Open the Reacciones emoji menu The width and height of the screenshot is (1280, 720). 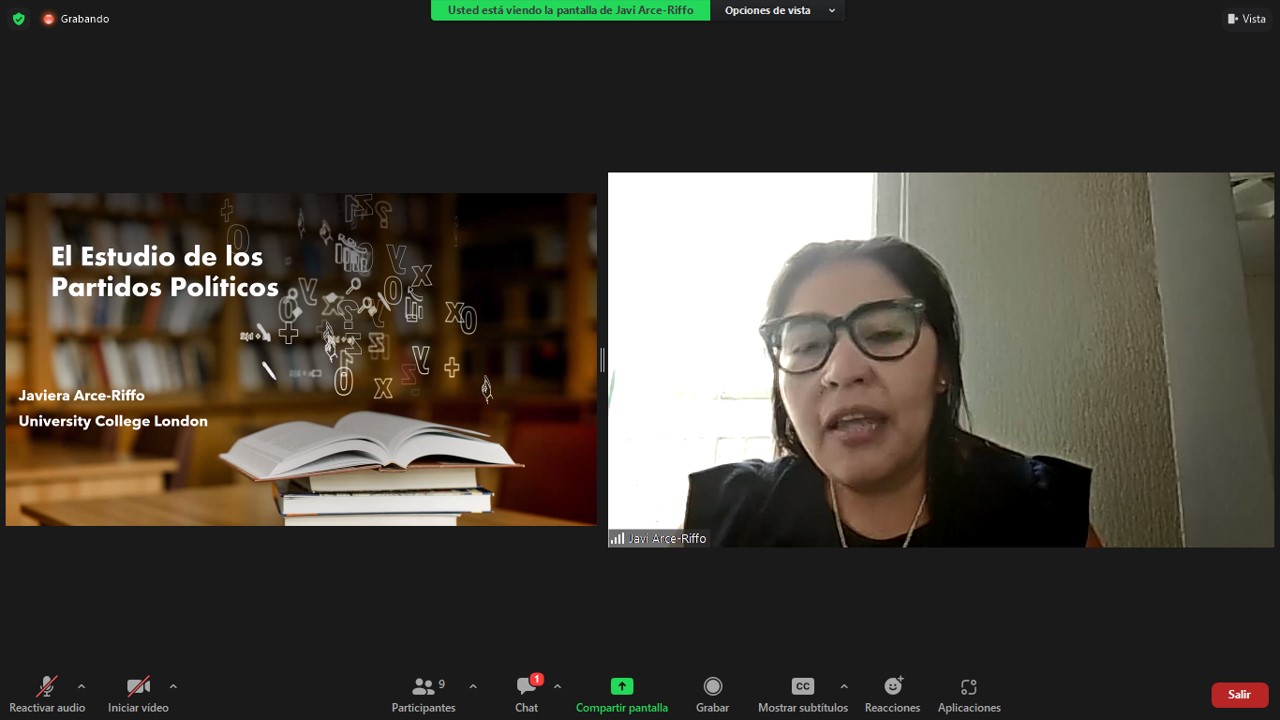coord(892,694)
